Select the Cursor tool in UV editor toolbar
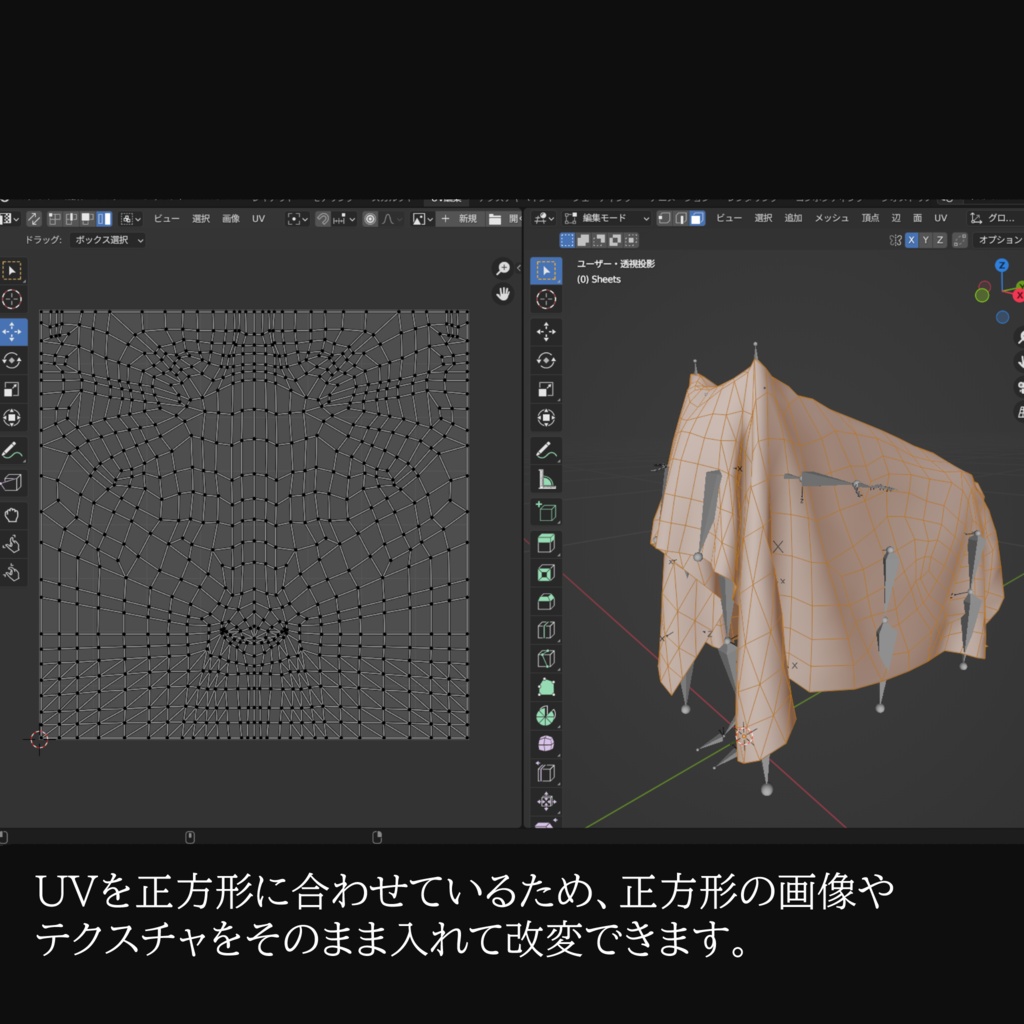Screen dimensions: 1024x1024 [12, 299]
